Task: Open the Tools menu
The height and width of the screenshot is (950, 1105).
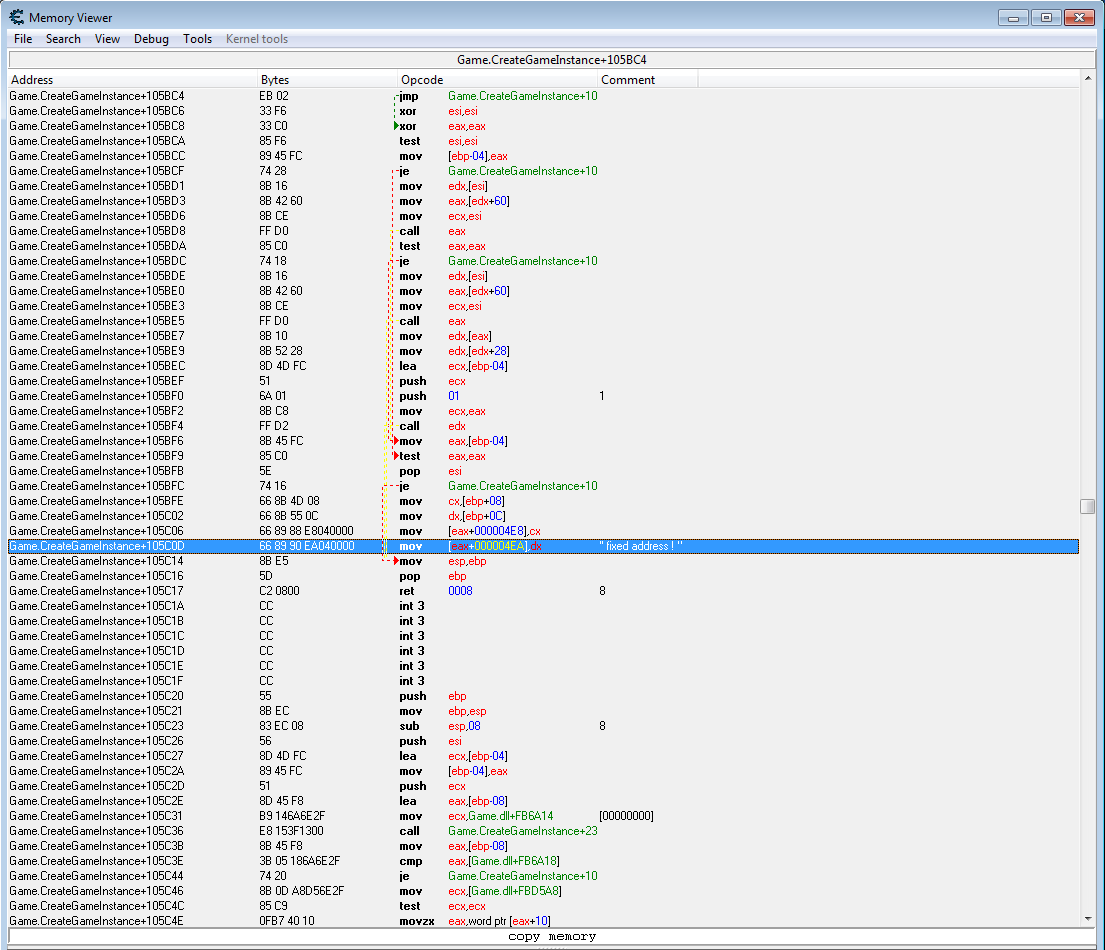Action: pyautogui.click(x=197, y=39)
